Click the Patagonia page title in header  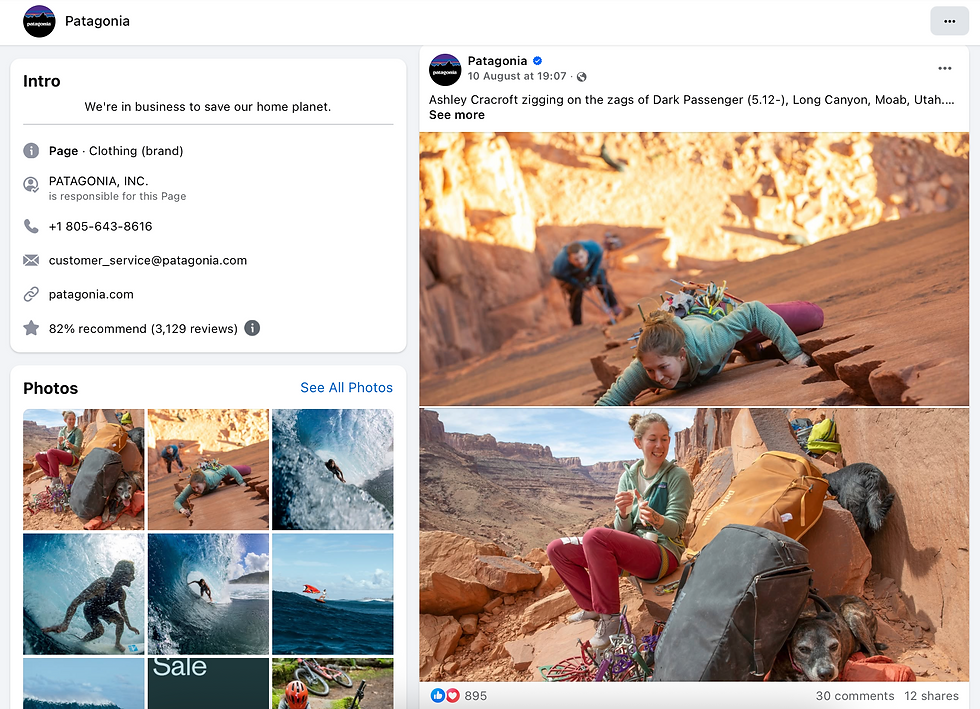coord(97,21)
